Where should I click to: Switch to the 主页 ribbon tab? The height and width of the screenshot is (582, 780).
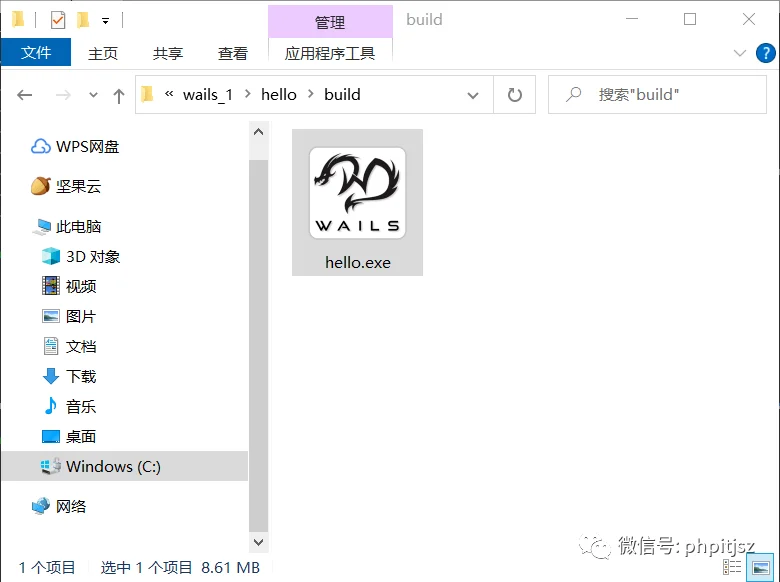pos(103,53)
